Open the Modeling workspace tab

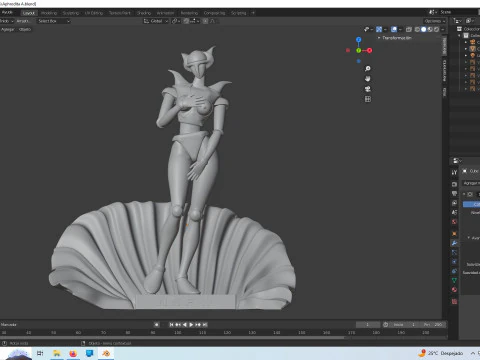[x=49, y=13]
